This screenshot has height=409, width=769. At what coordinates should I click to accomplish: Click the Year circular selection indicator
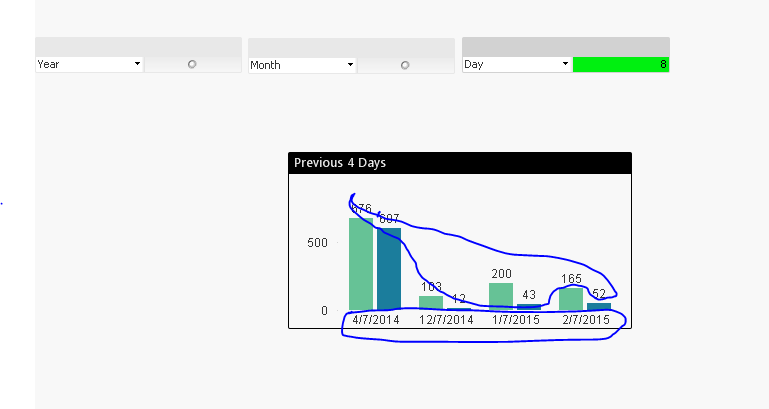coord(192,64)
